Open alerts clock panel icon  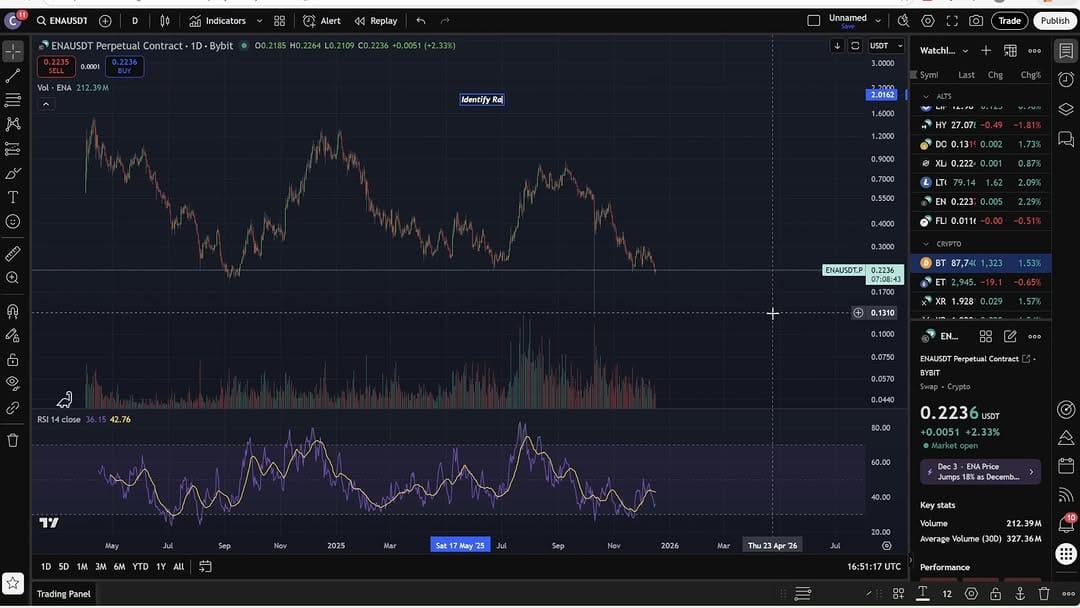pyautogui.click(x=1066, y=80)
